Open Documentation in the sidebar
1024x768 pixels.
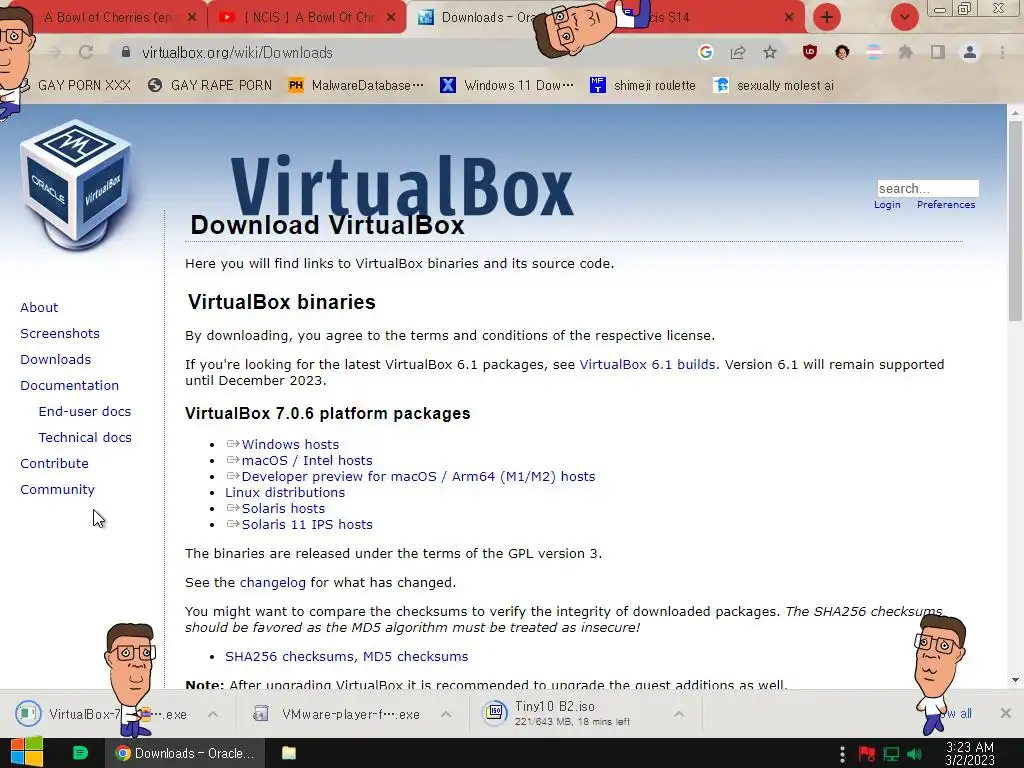click(70, 385)
